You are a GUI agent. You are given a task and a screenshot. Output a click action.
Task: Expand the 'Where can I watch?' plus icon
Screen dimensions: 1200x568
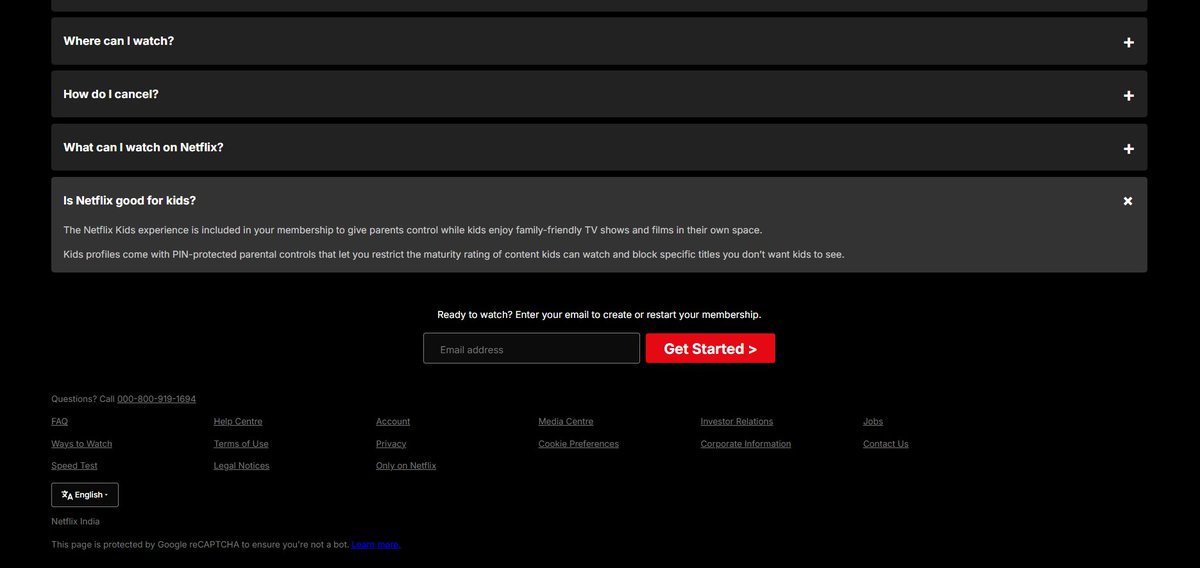pos(1128,42)
